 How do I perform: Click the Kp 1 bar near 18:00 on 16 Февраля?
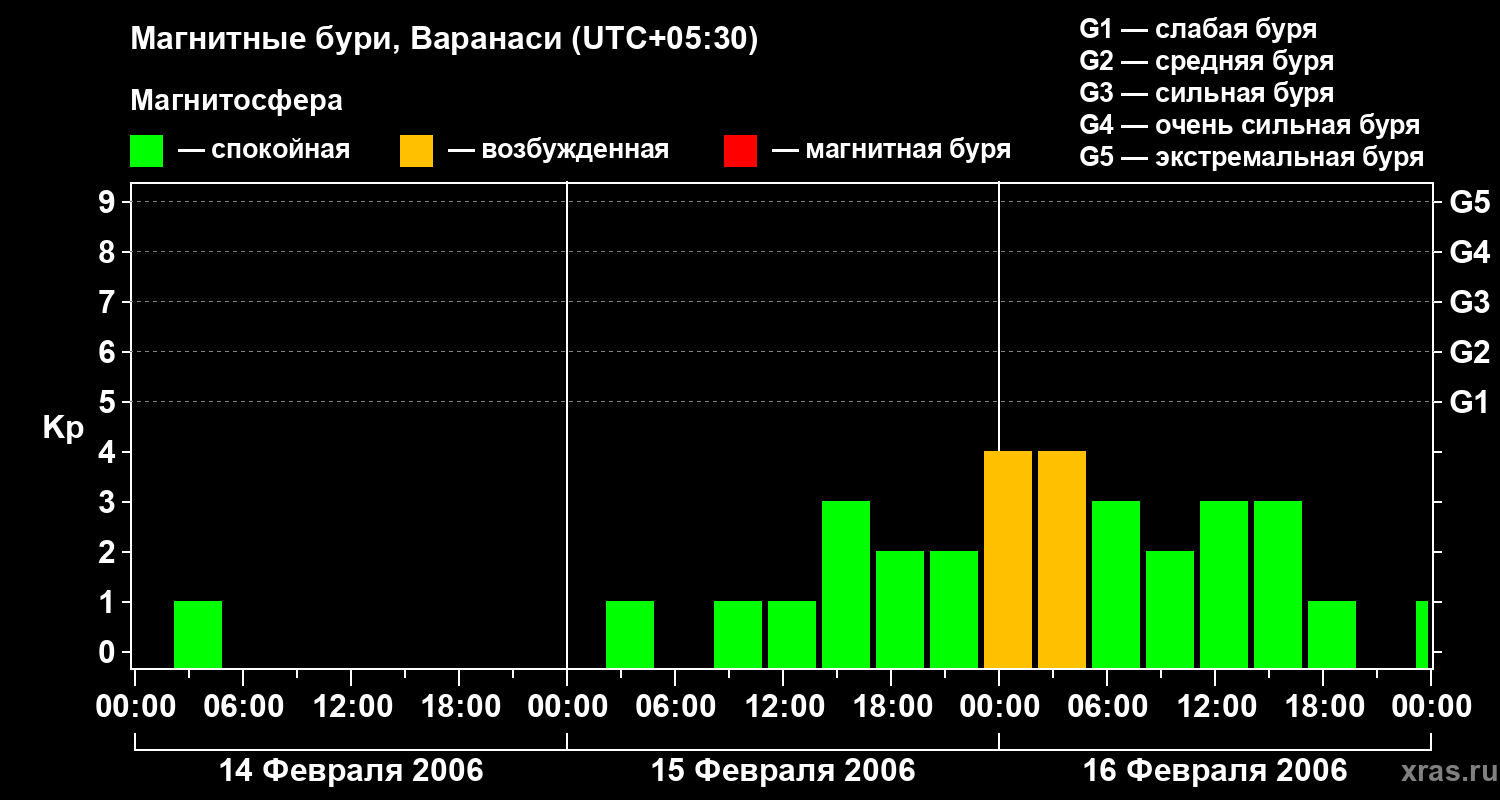(1332, 635)
